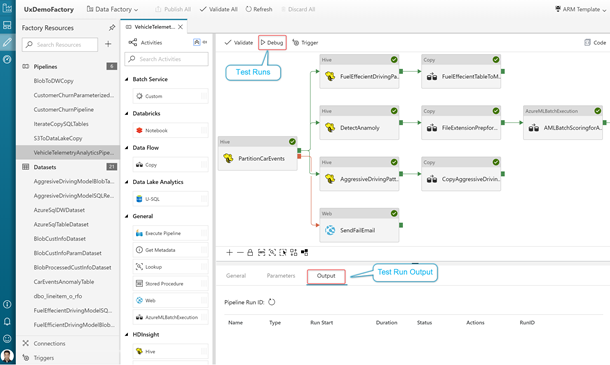Click Refresh in top toolbar

click(x=259, y=9)
